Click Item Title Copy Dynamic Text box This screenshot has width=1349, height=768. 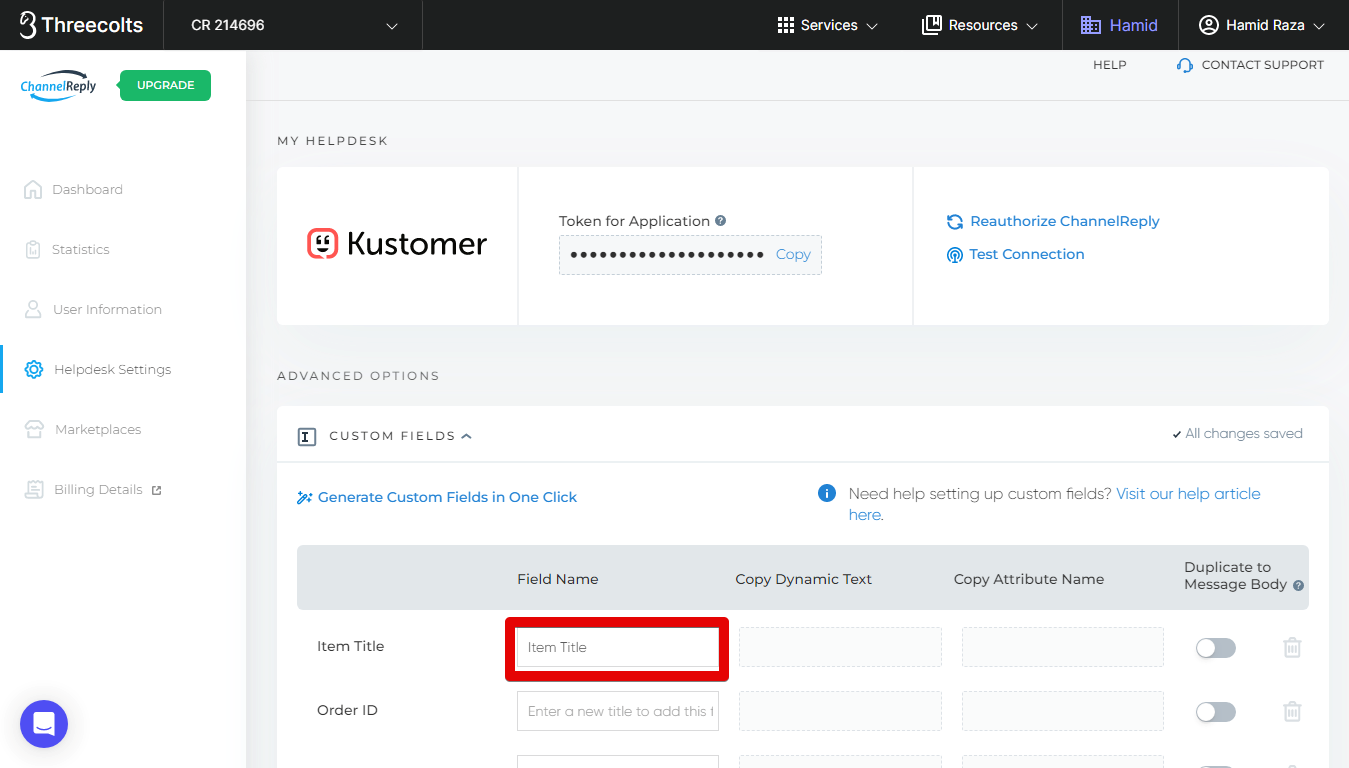click(x=840, y=647)
